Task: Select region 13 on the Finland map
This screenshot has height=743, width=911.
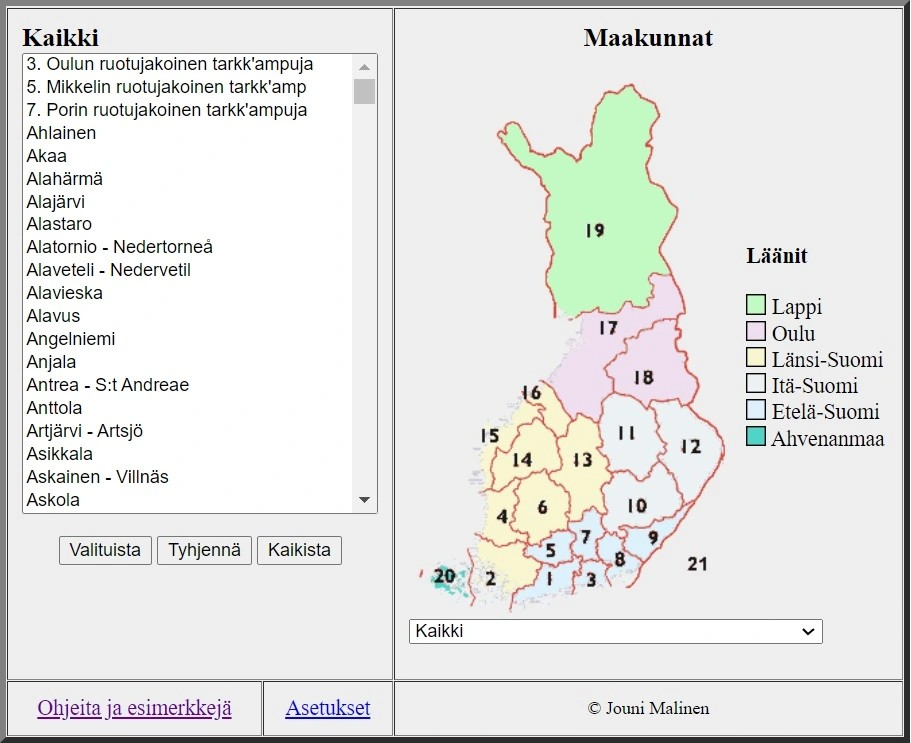Action: pos(582,459)
